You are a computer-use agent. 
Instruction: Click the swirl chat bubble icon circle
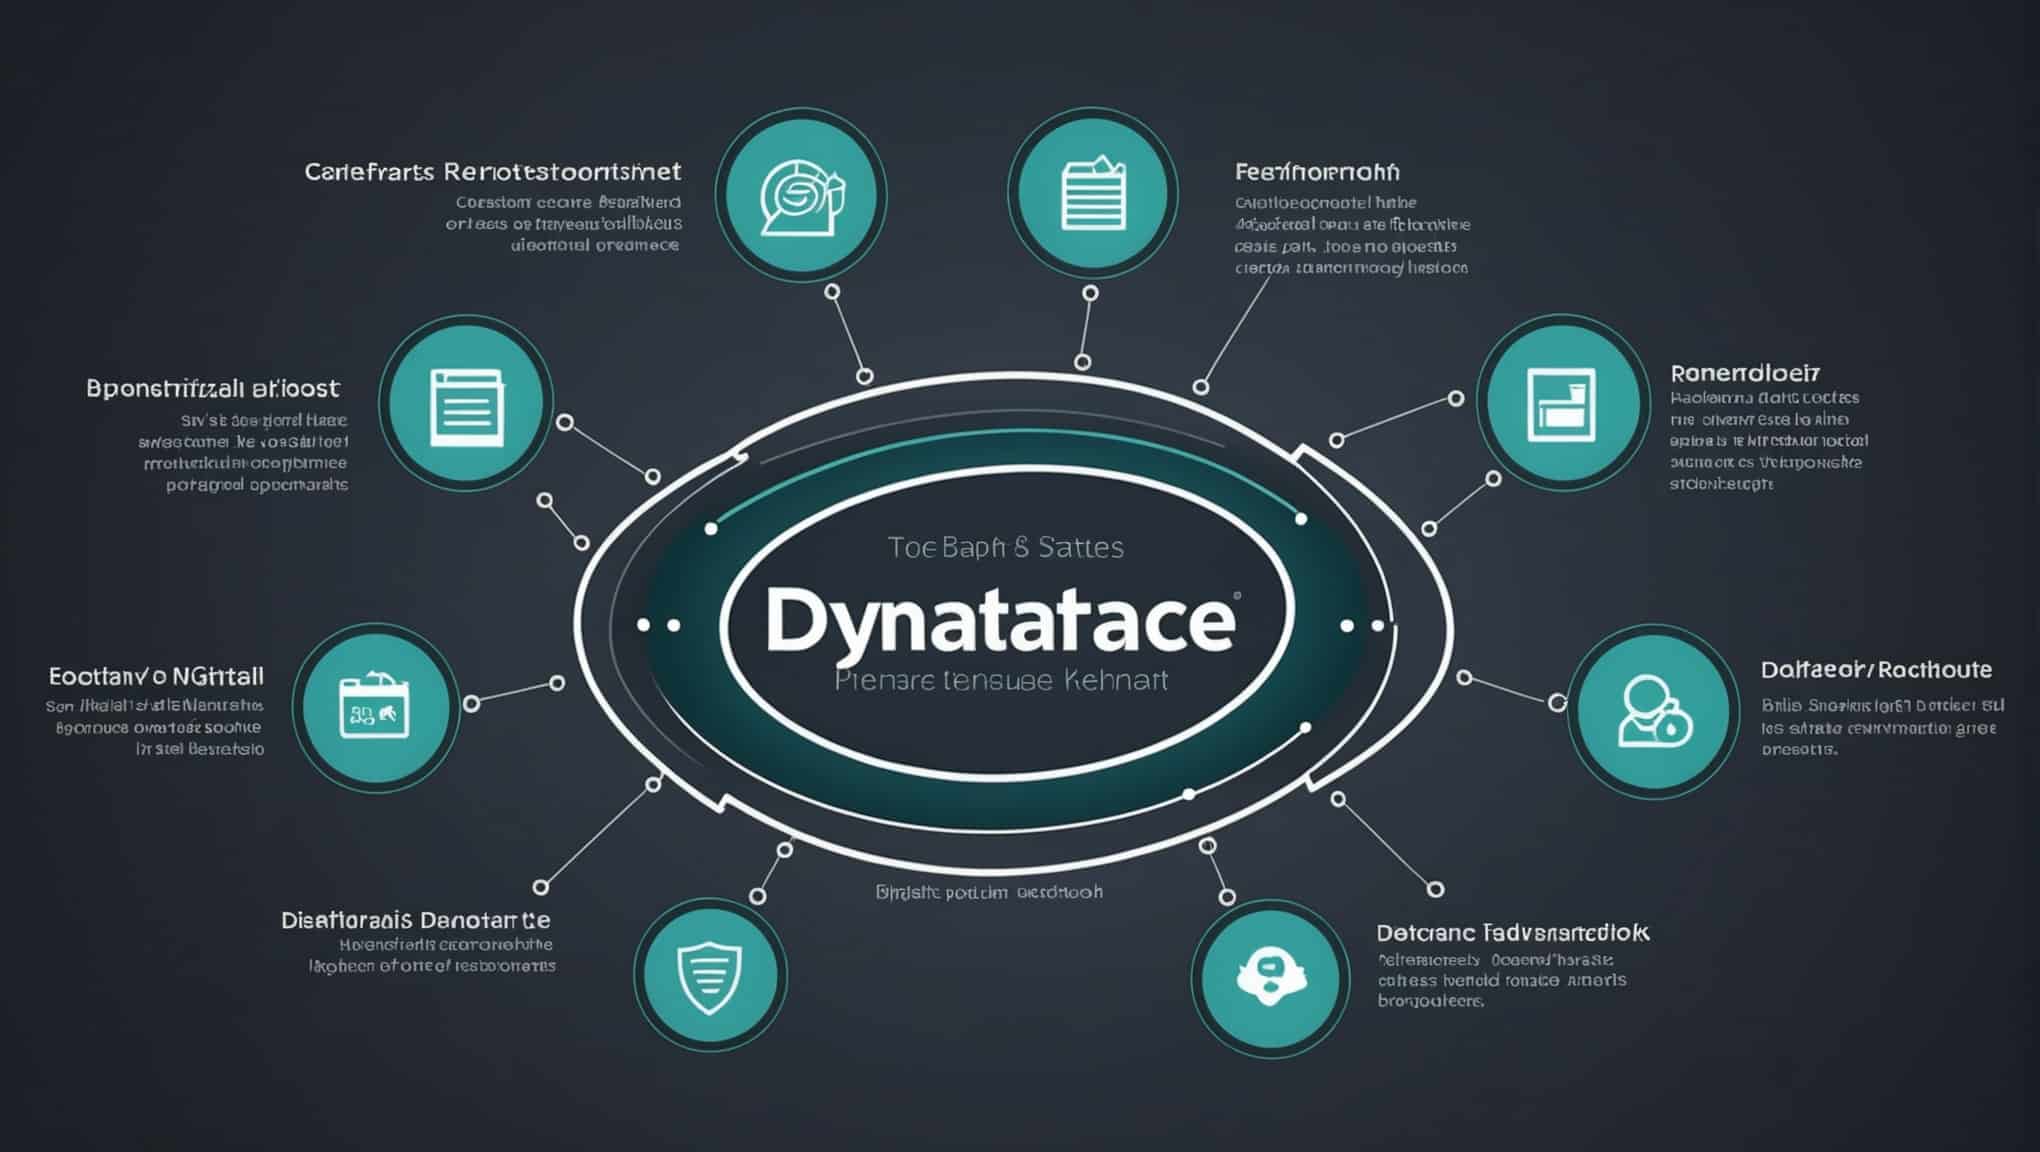801,195
